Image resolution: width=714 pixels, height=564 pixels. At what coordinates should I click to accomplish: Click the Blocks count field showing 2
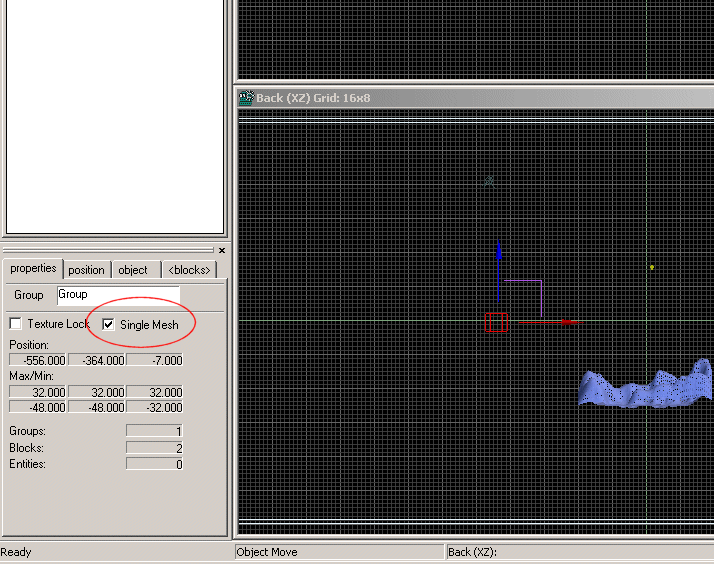(155, 448)
